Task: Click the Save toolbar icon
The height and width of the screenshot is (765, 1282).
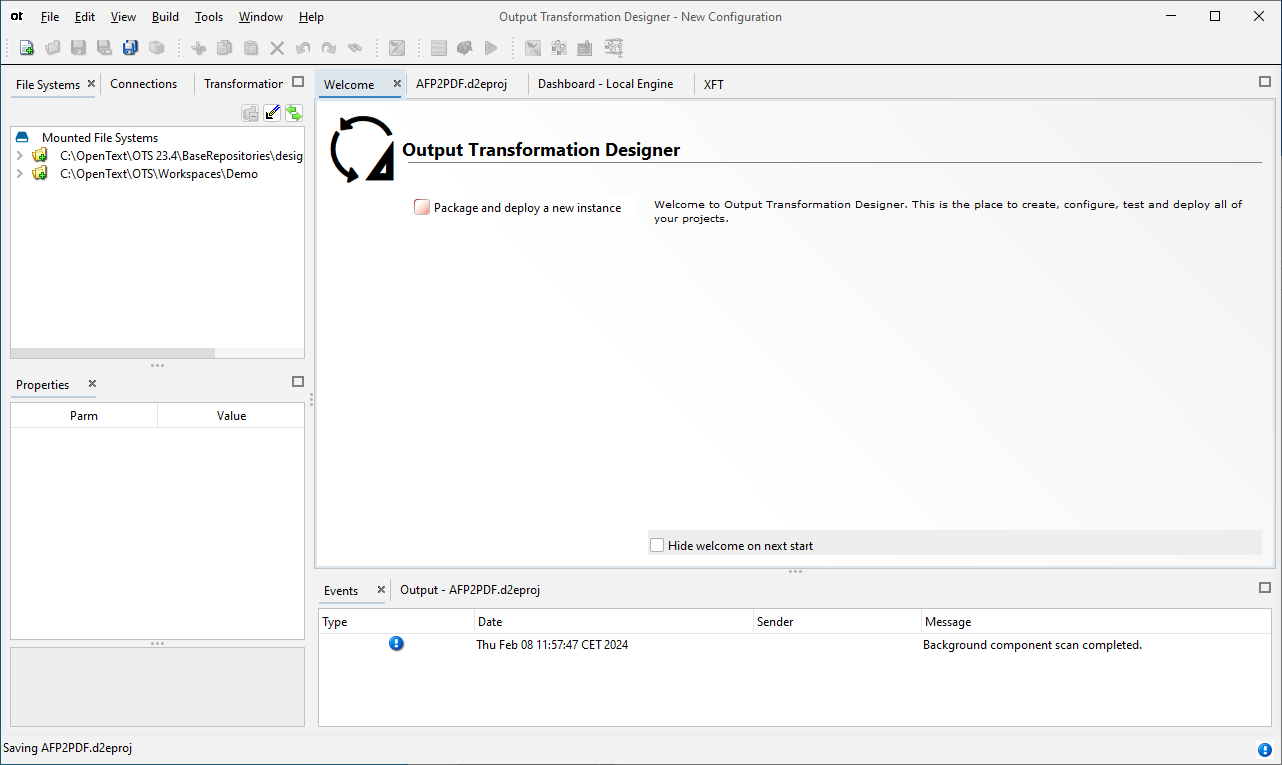Action: 79,48
